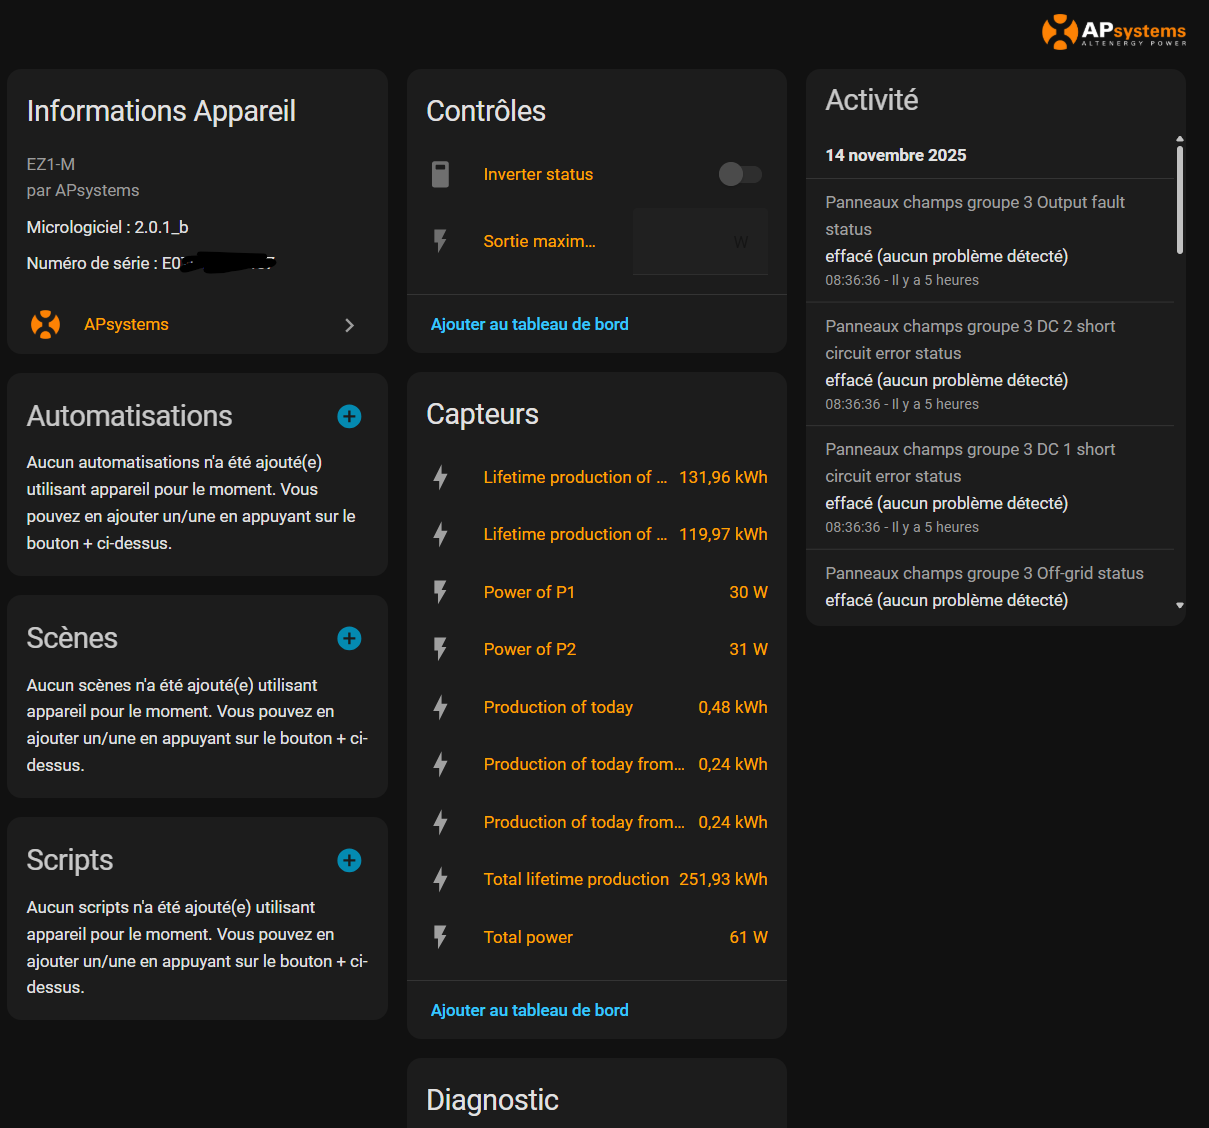Open Power of P2 sensor details
This screenshot has height=1128, width=1209.
click(x=529, y=649)
